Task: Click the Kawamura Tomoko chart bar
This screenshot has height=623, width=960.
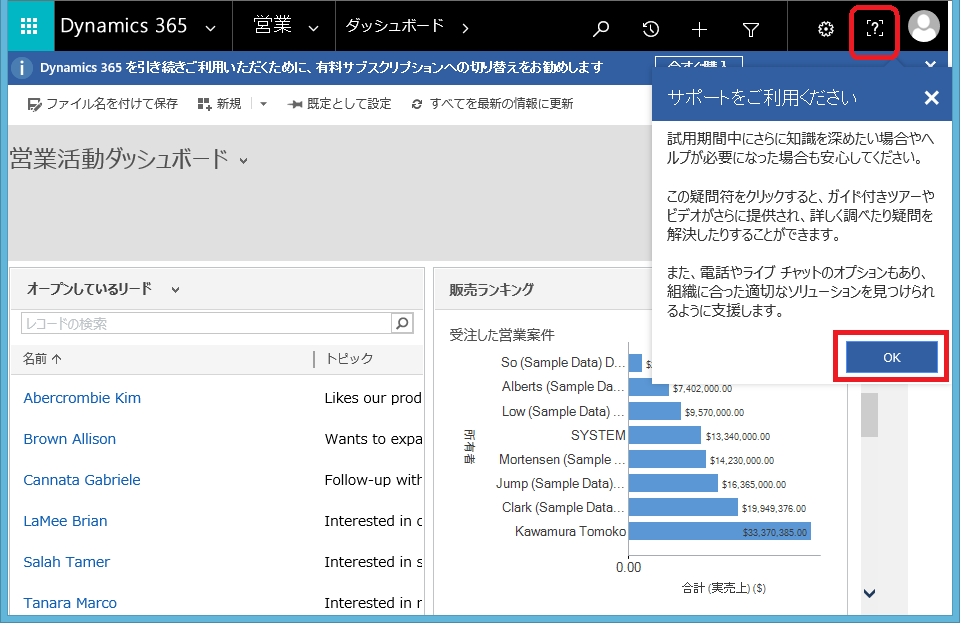Action: [719, 531]
